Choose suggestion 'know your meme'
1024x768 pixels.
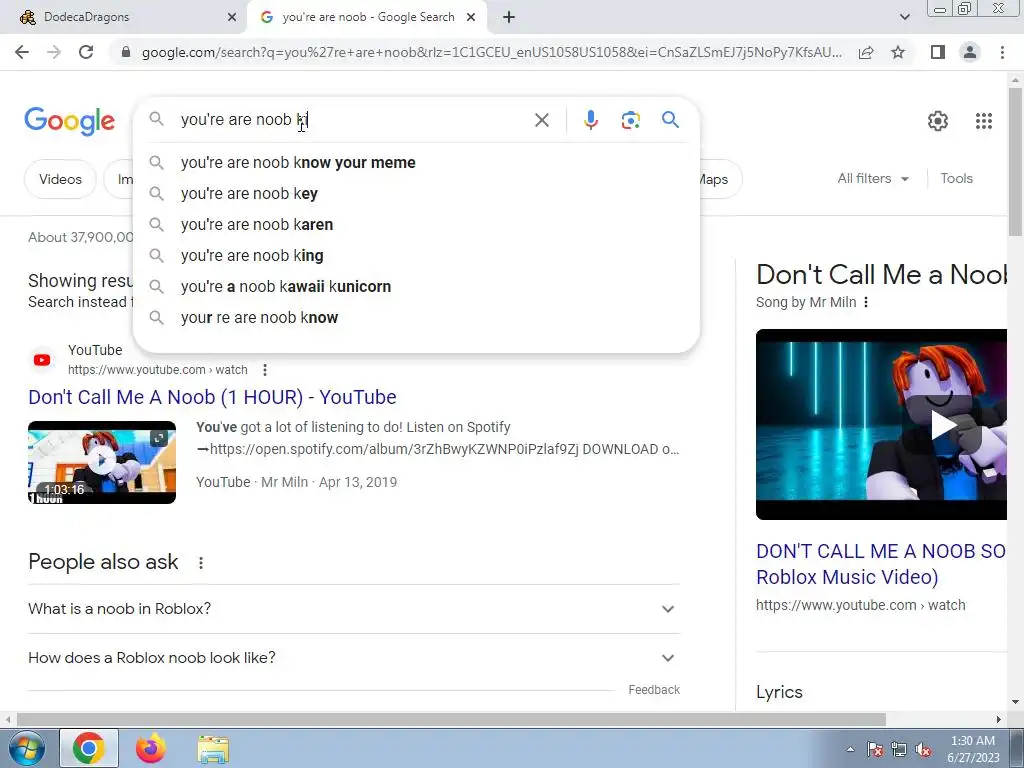click(x=416, y=163)
